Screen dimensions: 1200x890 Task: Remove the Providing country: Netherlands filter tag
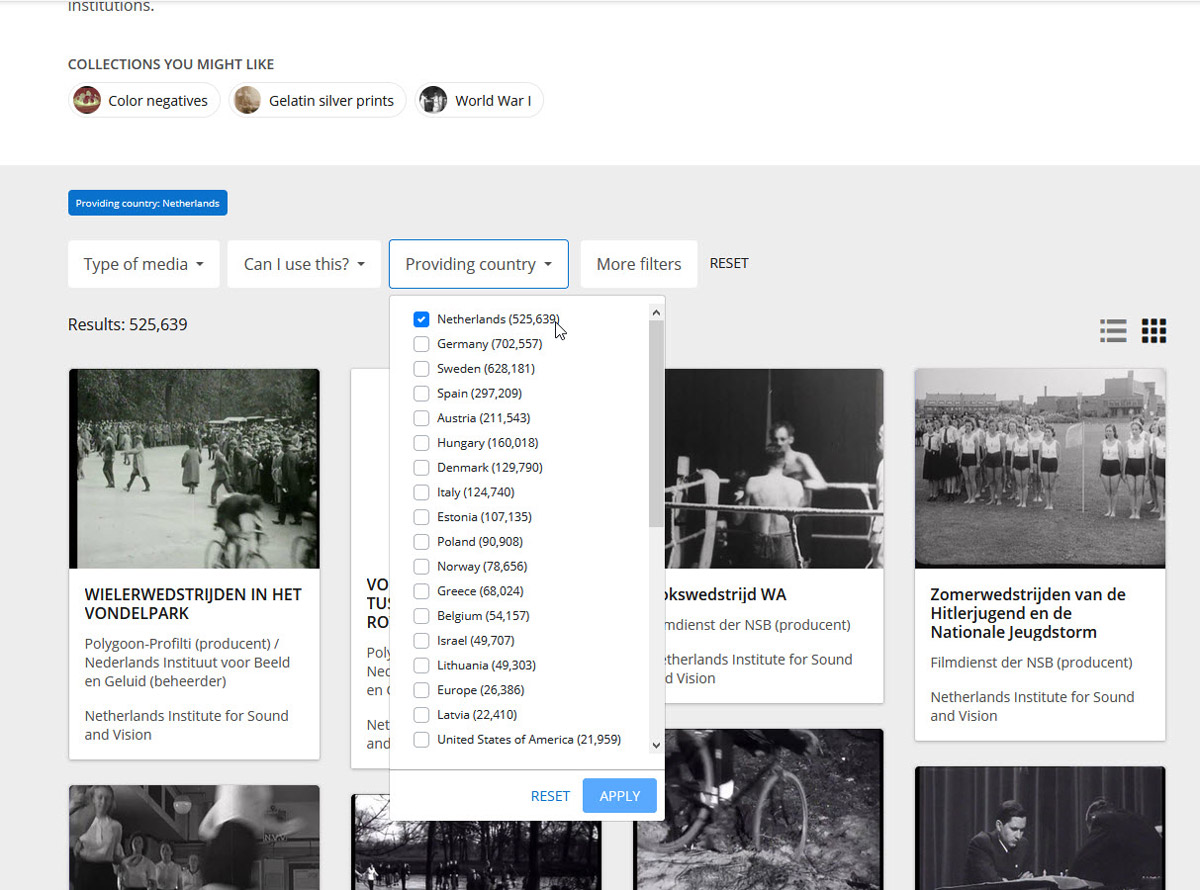click(x=148, y=203)
